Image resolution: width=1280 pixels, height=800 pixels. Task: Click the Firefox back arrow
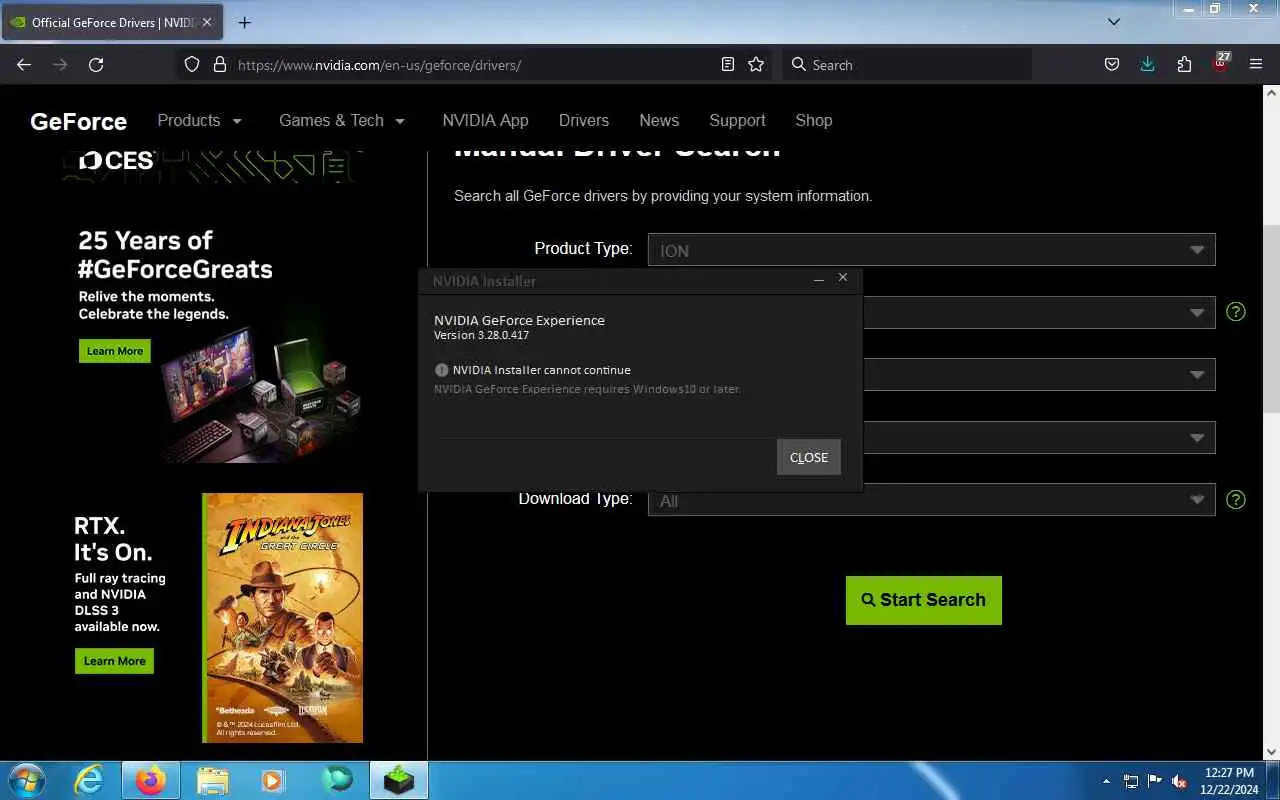click(24, 64)
